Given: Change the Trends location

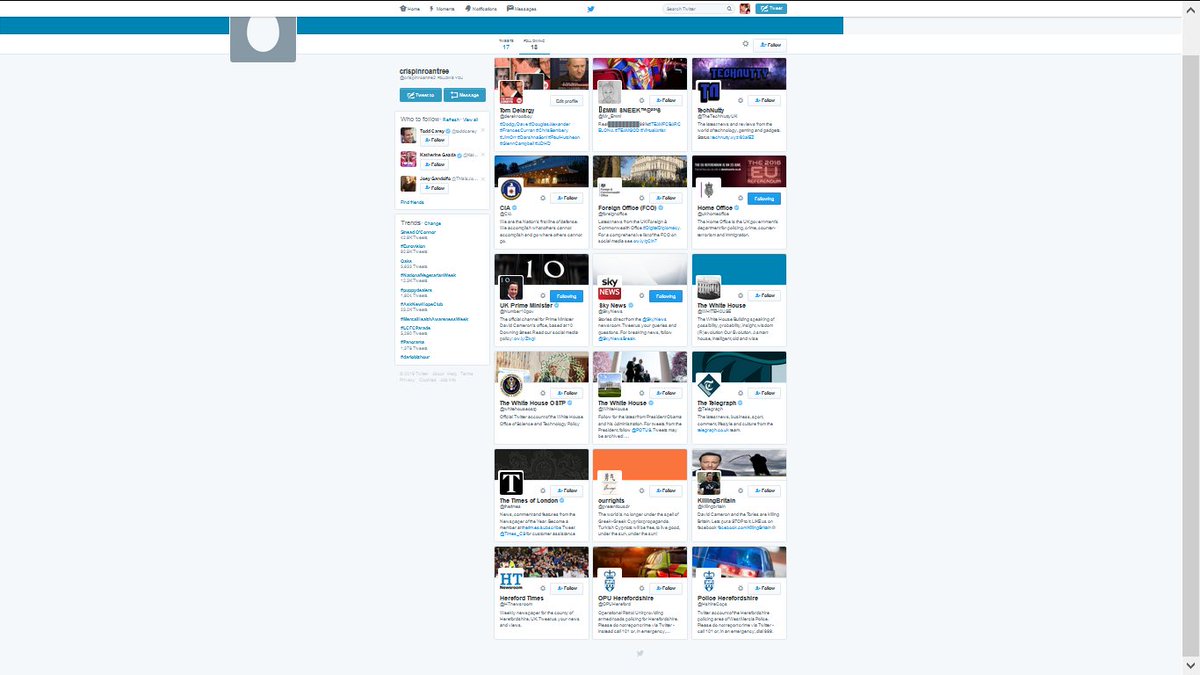Looking at the screenshot, I should (432, 223).
